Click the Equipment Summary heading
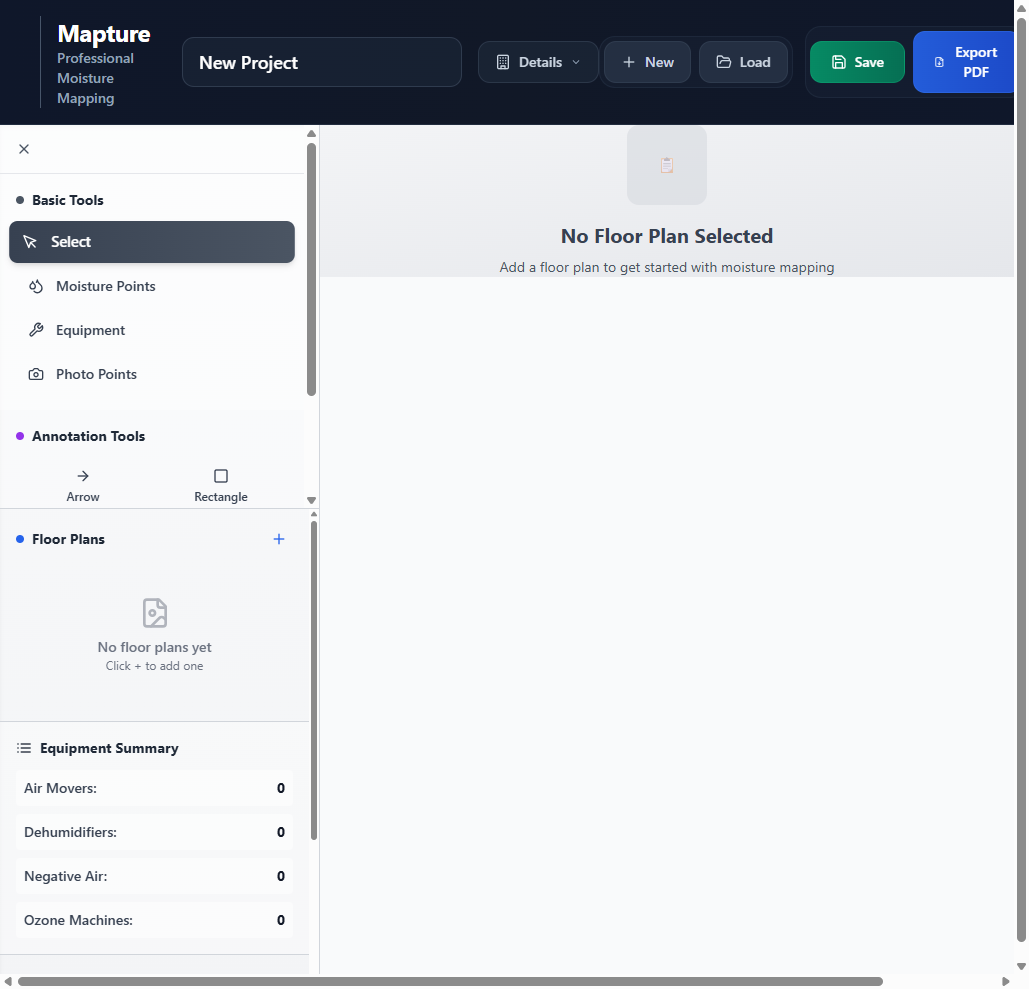 pyautogui.click(x=109, y=749)
